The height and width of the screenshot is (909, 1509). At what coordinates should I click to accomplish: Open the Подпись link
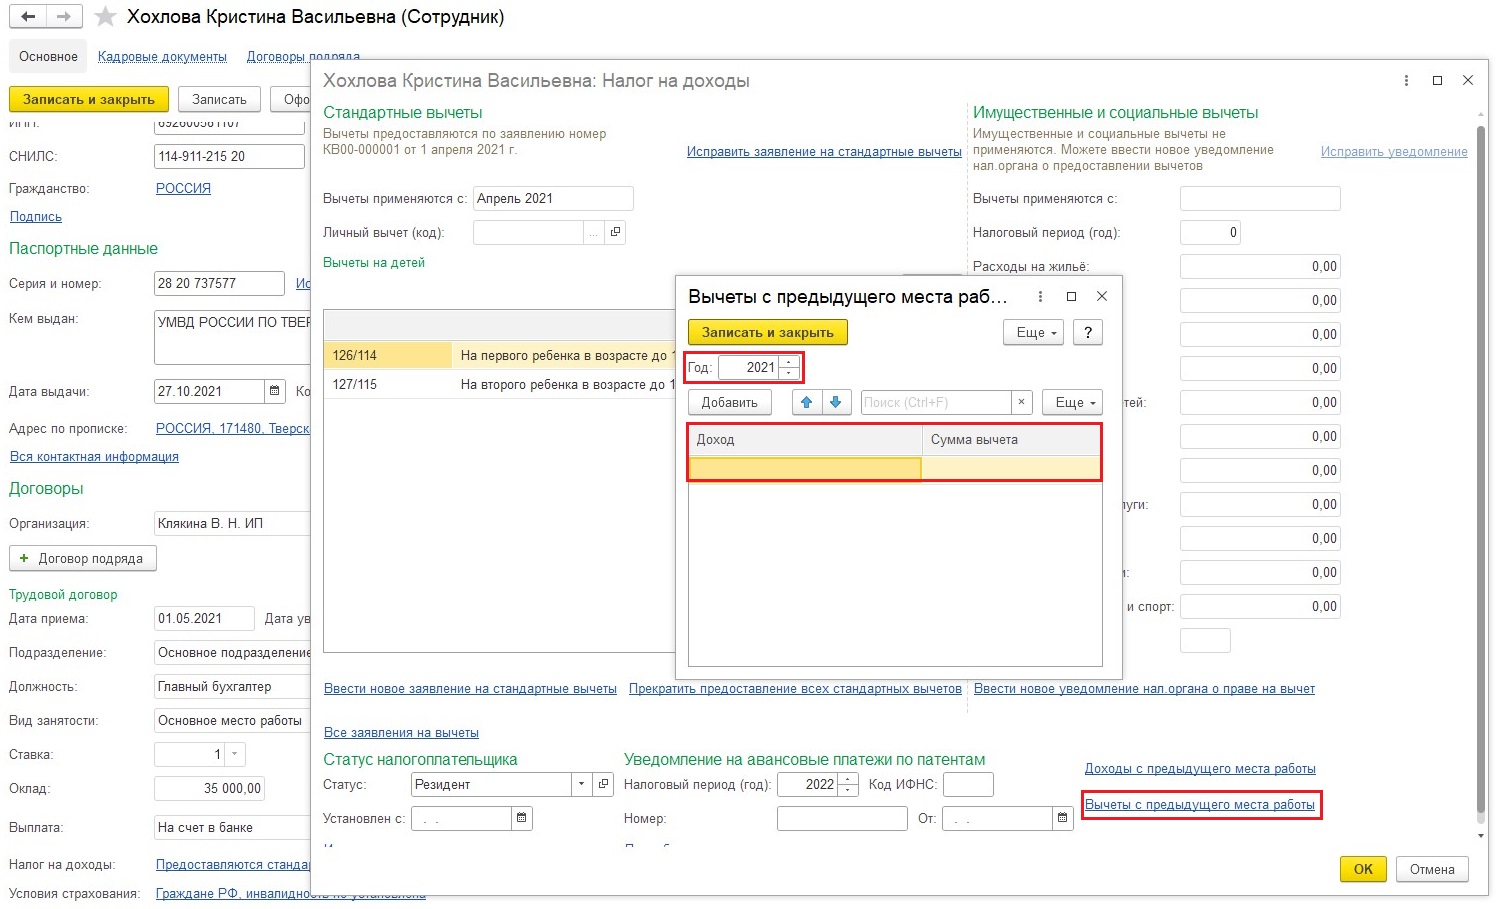click(x=36, y=217)
